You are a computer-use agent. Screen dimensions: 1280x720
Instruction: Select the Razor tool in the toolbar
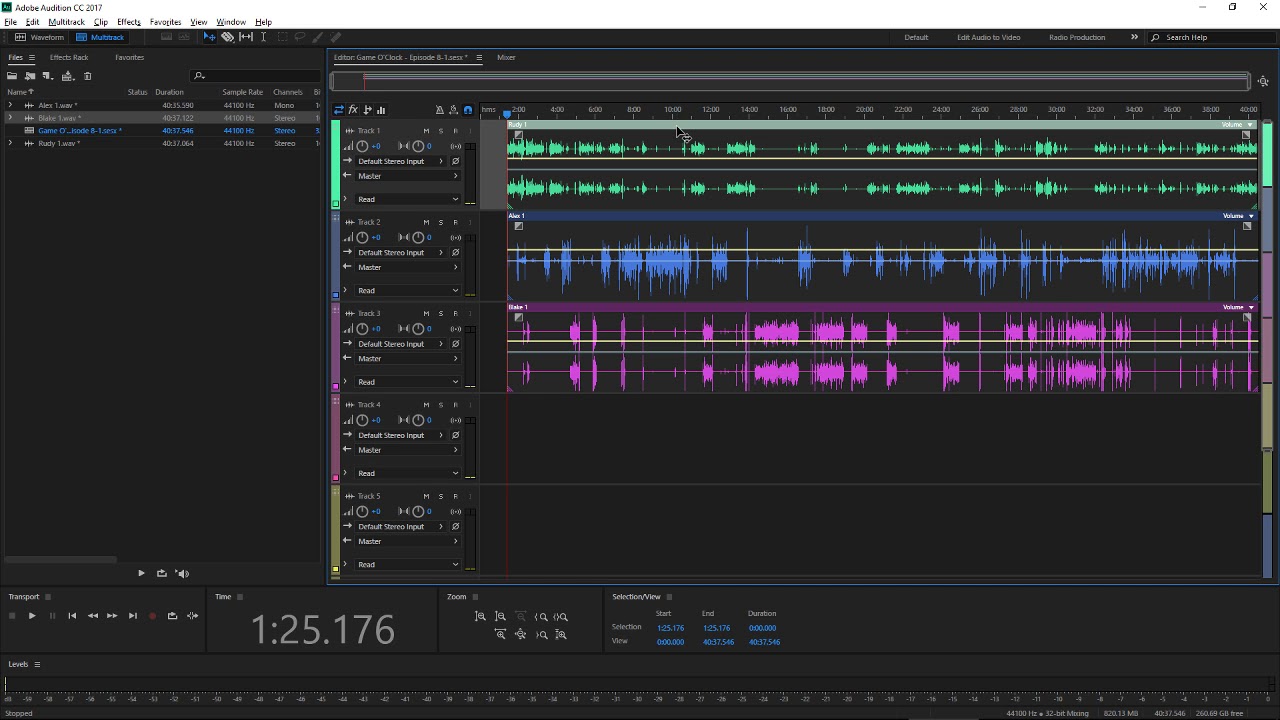[228, 37]
